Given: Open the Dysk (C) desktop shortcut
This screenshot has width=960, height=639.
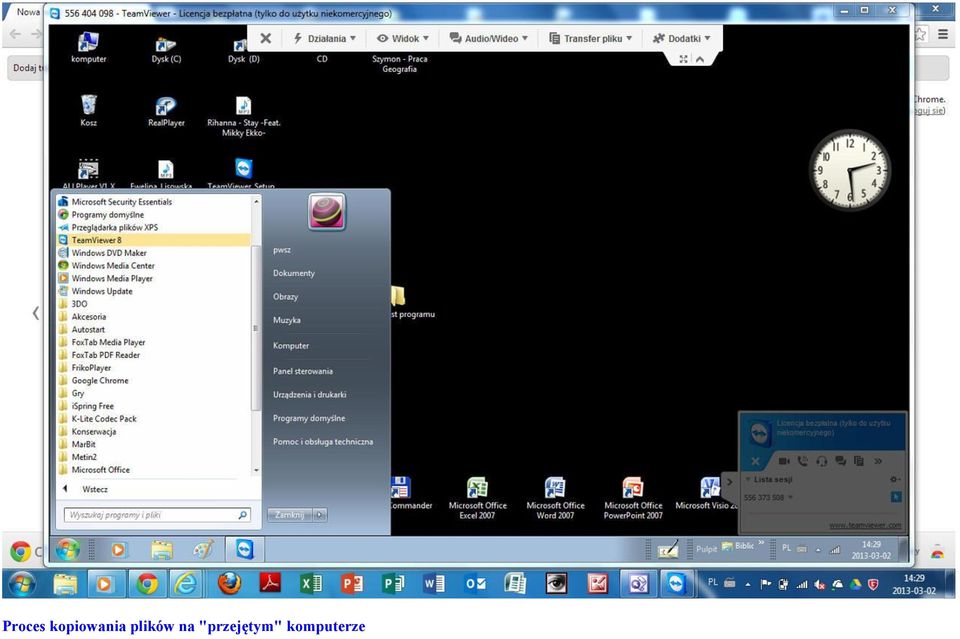Looking at the screenshot, I should coord(166,48).
